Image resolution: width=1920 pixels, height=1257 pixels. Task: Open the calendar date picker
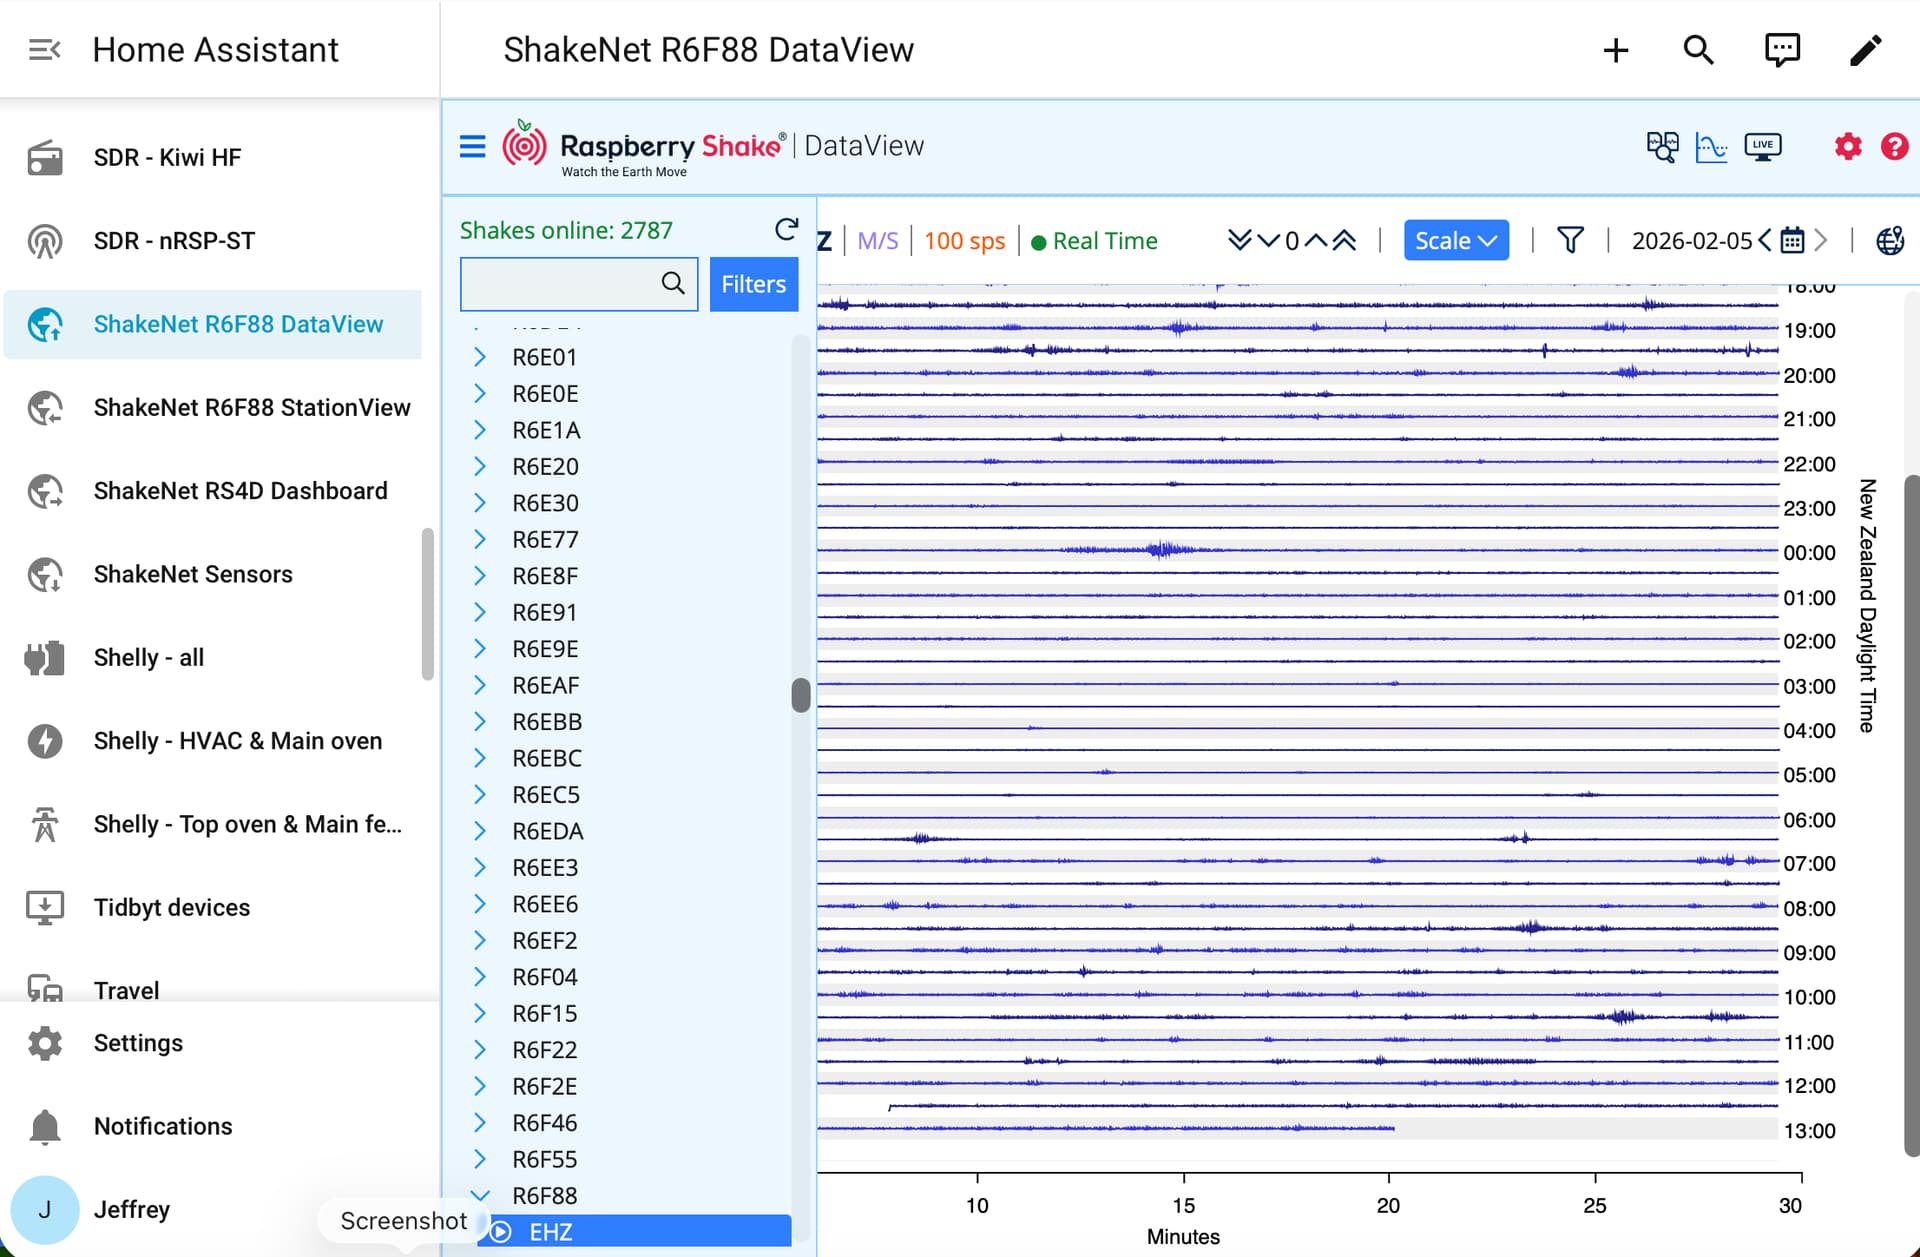tap(1793, 240)
